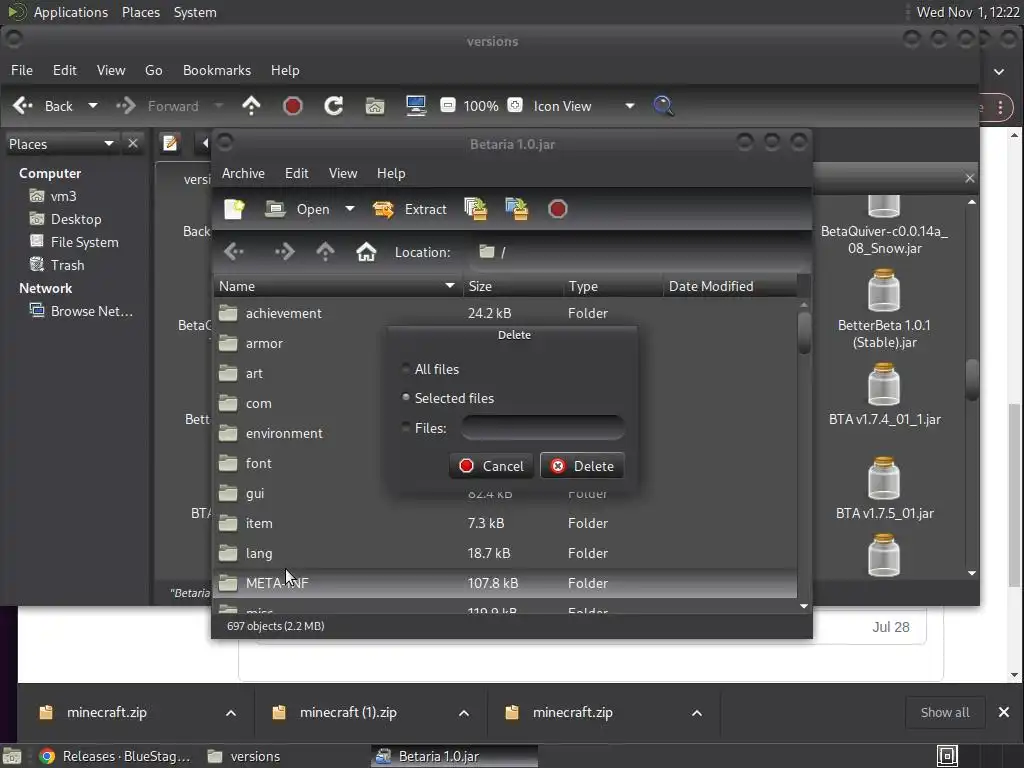Image resolution: width=1024 pixels, height=768 pixels.
Task: Open the archive manager Help menu
Action: (391, 173)
